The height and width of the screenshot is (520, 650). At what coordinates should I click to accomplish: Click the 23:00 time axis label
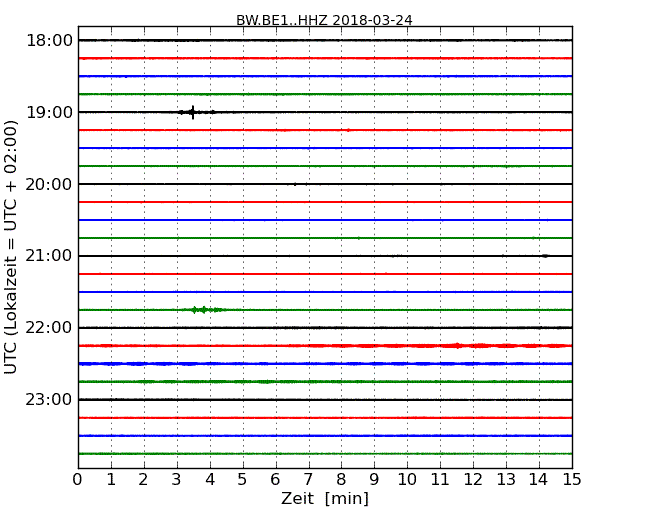(49, 399)
